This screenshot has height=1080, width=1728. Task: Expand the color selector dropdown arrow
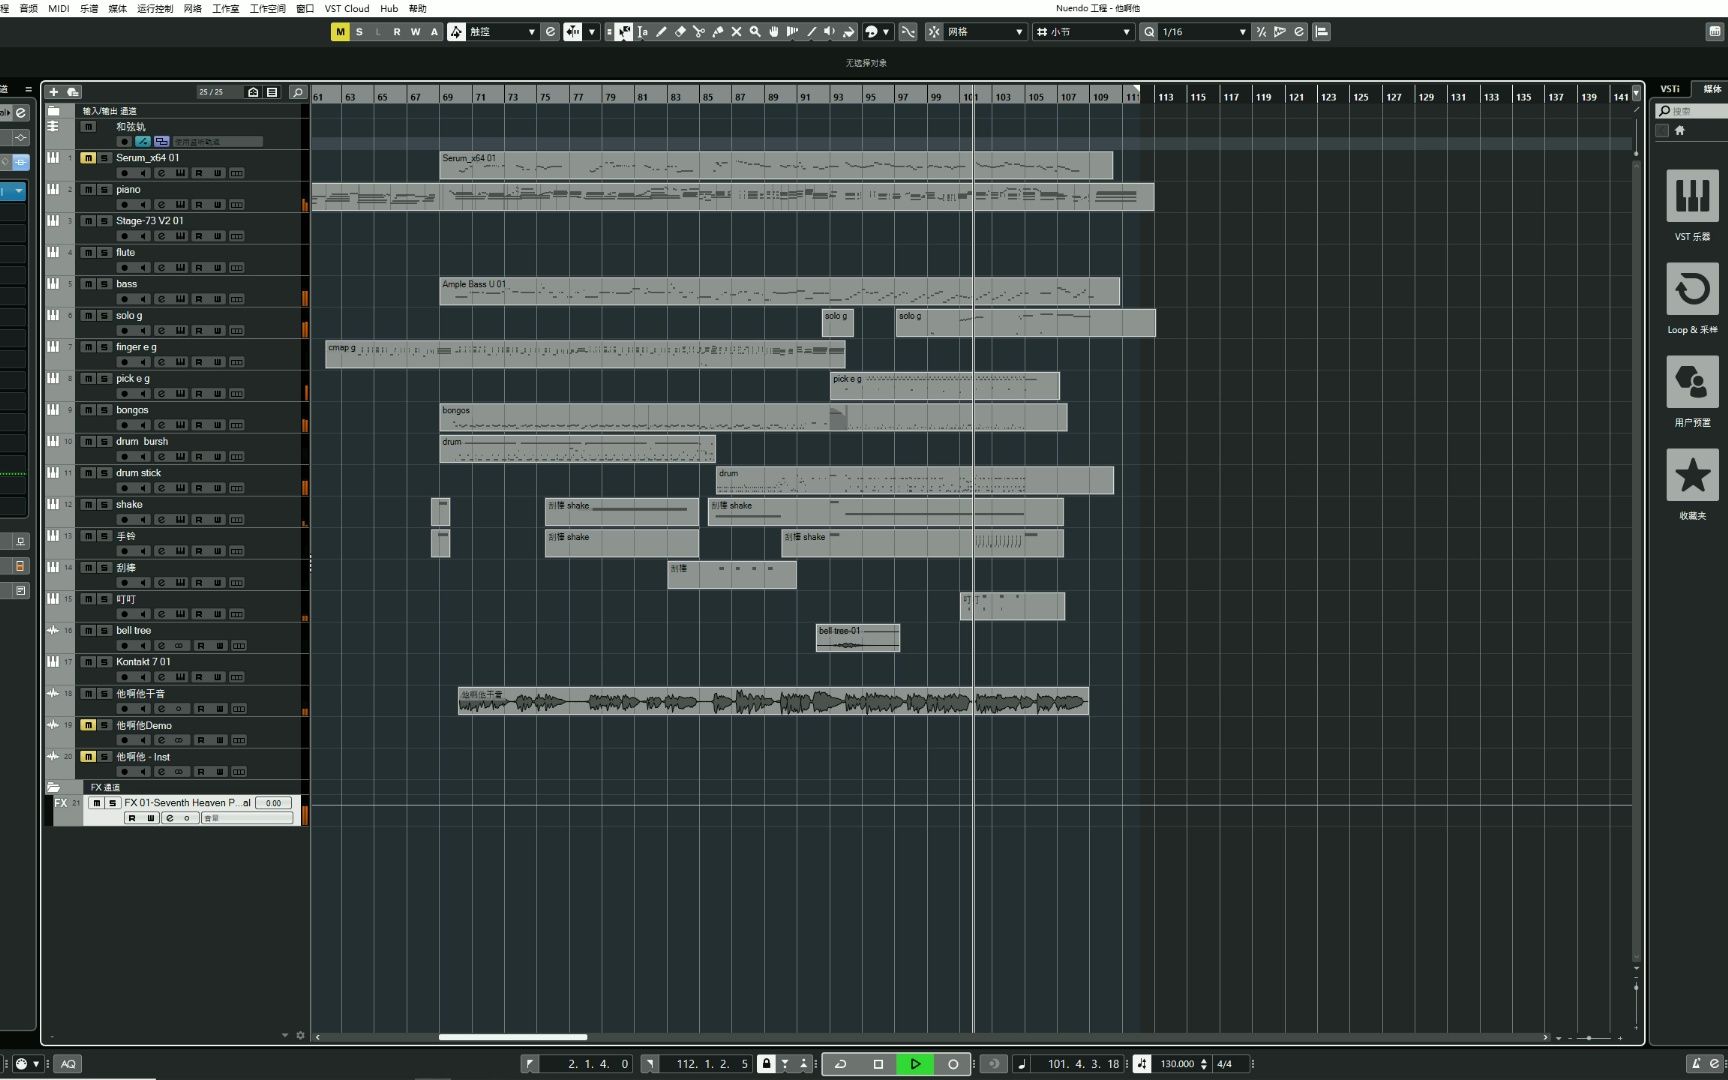pyautogui.click(x=886, y=32)
